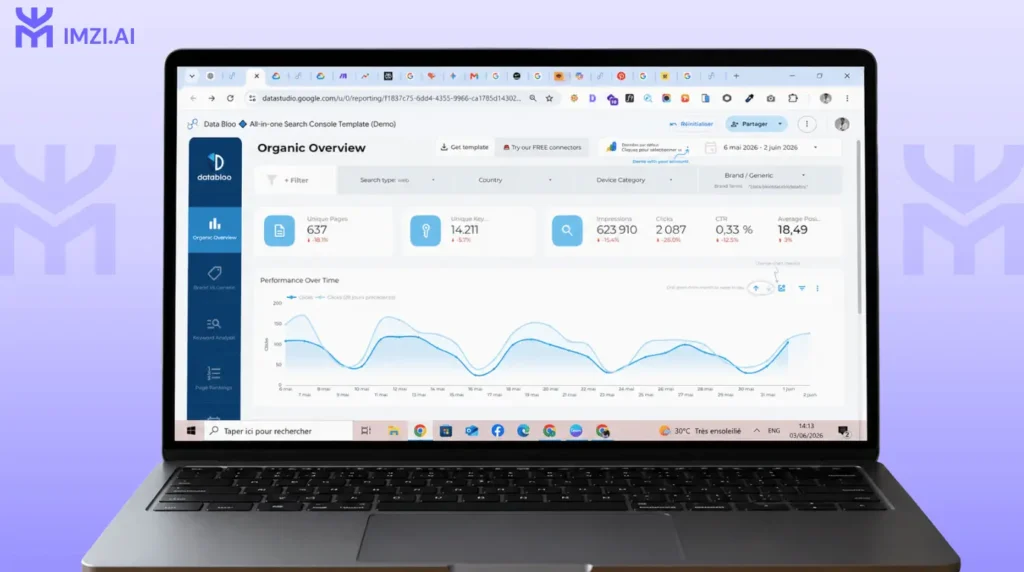The width and height of the screenshot is (1024, 572).
Task: Switch to the red Pinterest browser tab
Action: 621,76
